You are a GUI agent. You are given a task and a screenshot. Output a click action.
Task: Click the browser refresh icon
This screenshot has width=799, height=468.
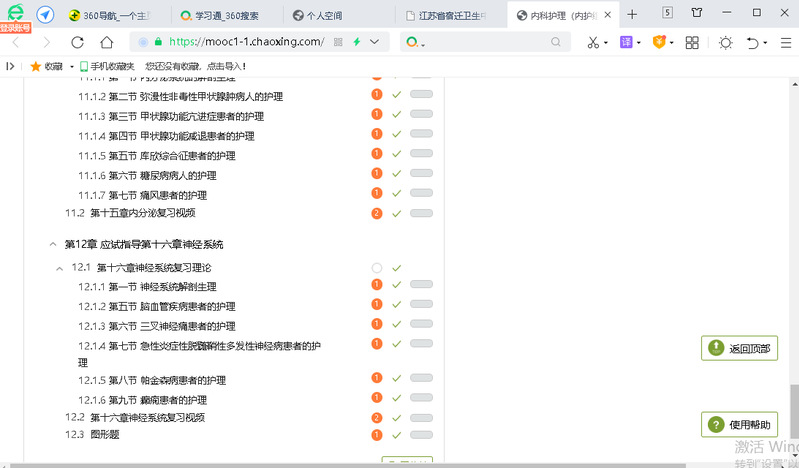78,42
